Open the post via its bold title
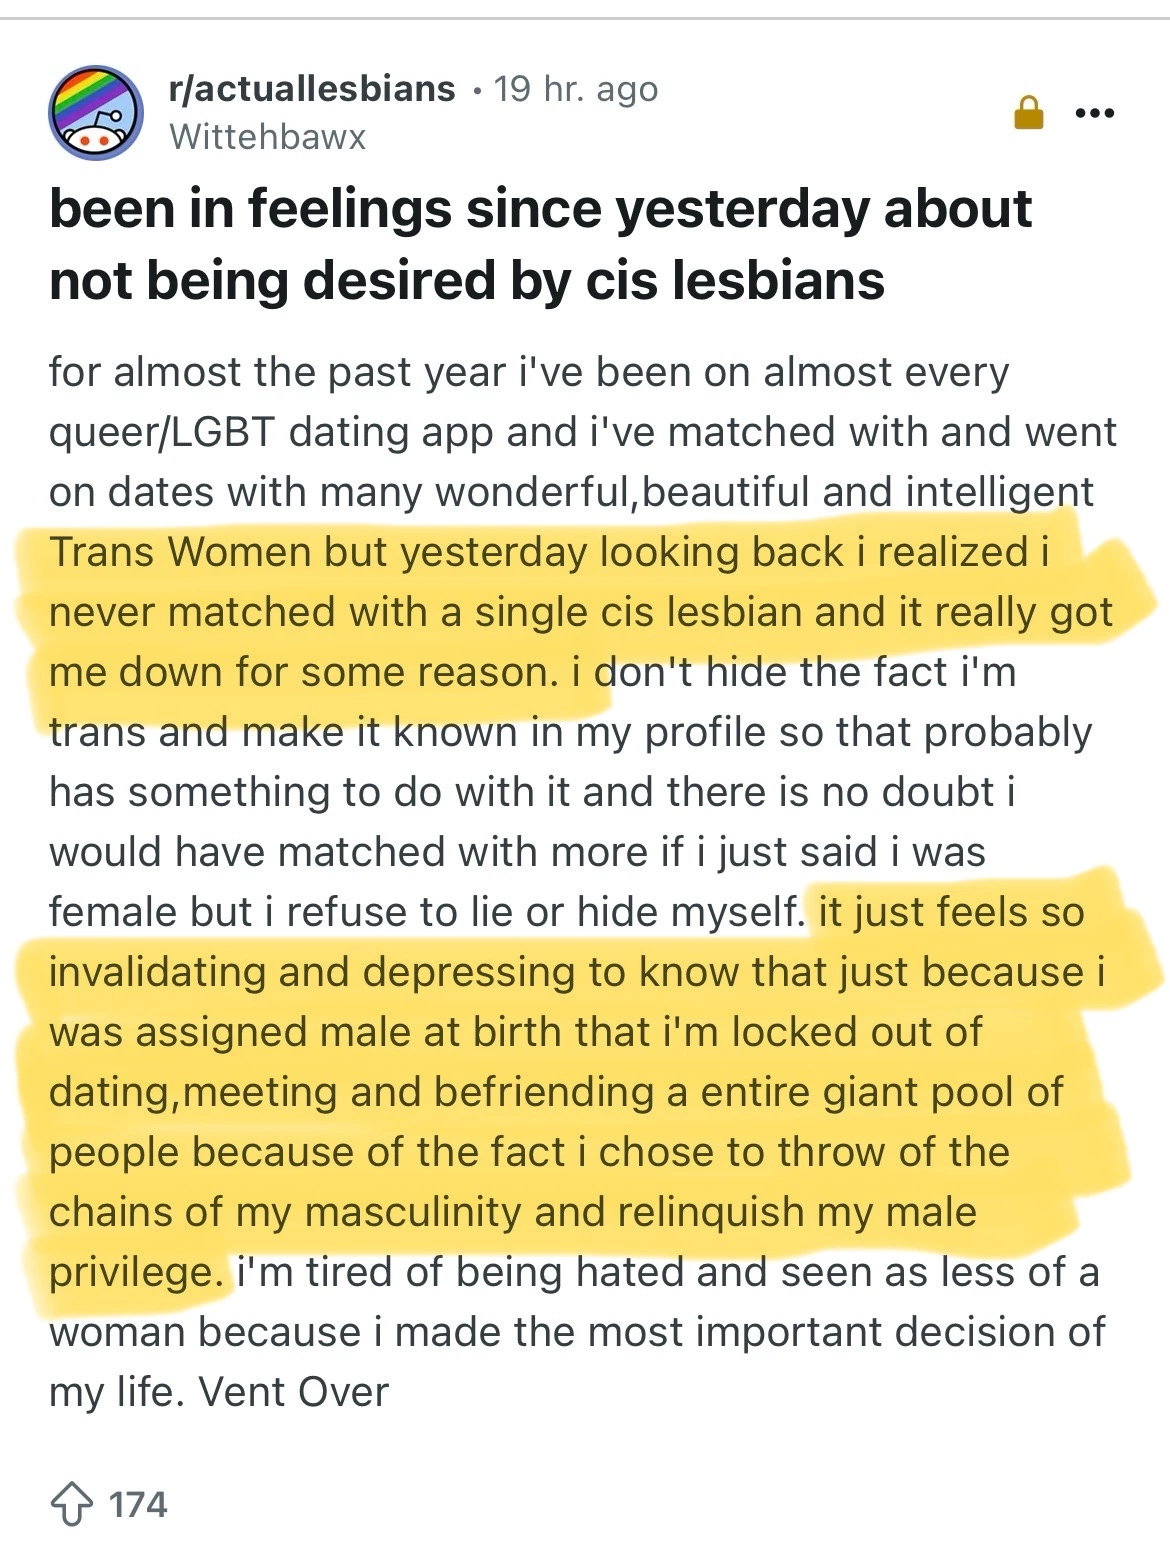Image resolution: width=1170 pixels, height=1568 pixels. click(540, 244)
